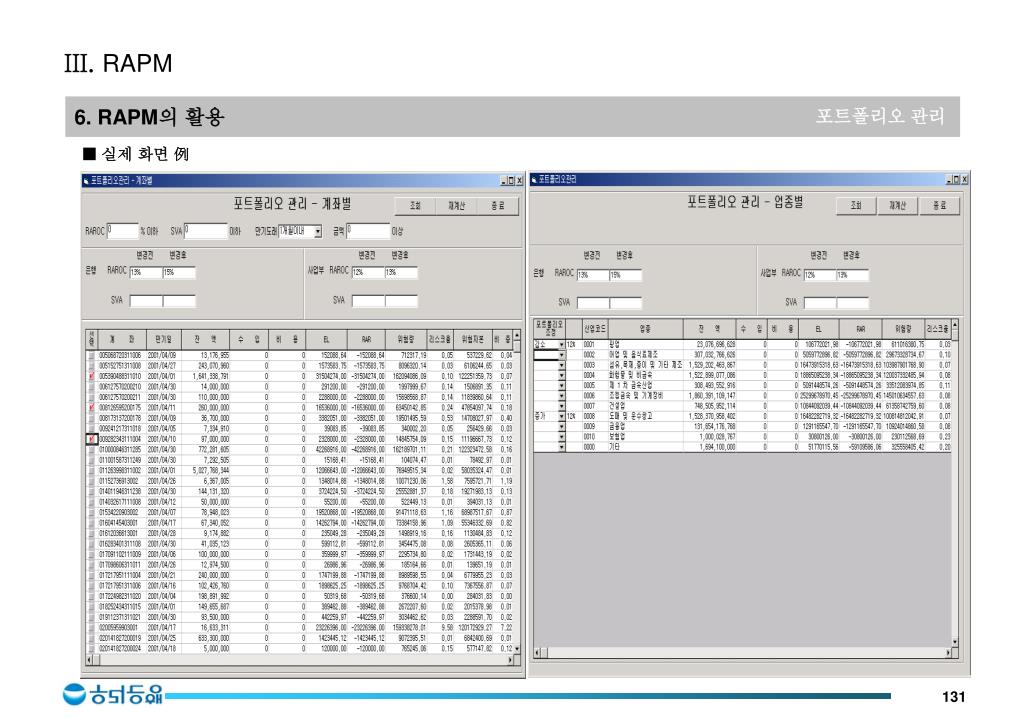Open portfolio adjustment dropdown for 광업 row
1023x724 pixels.
pyautogui.click(x=561, y=344)
